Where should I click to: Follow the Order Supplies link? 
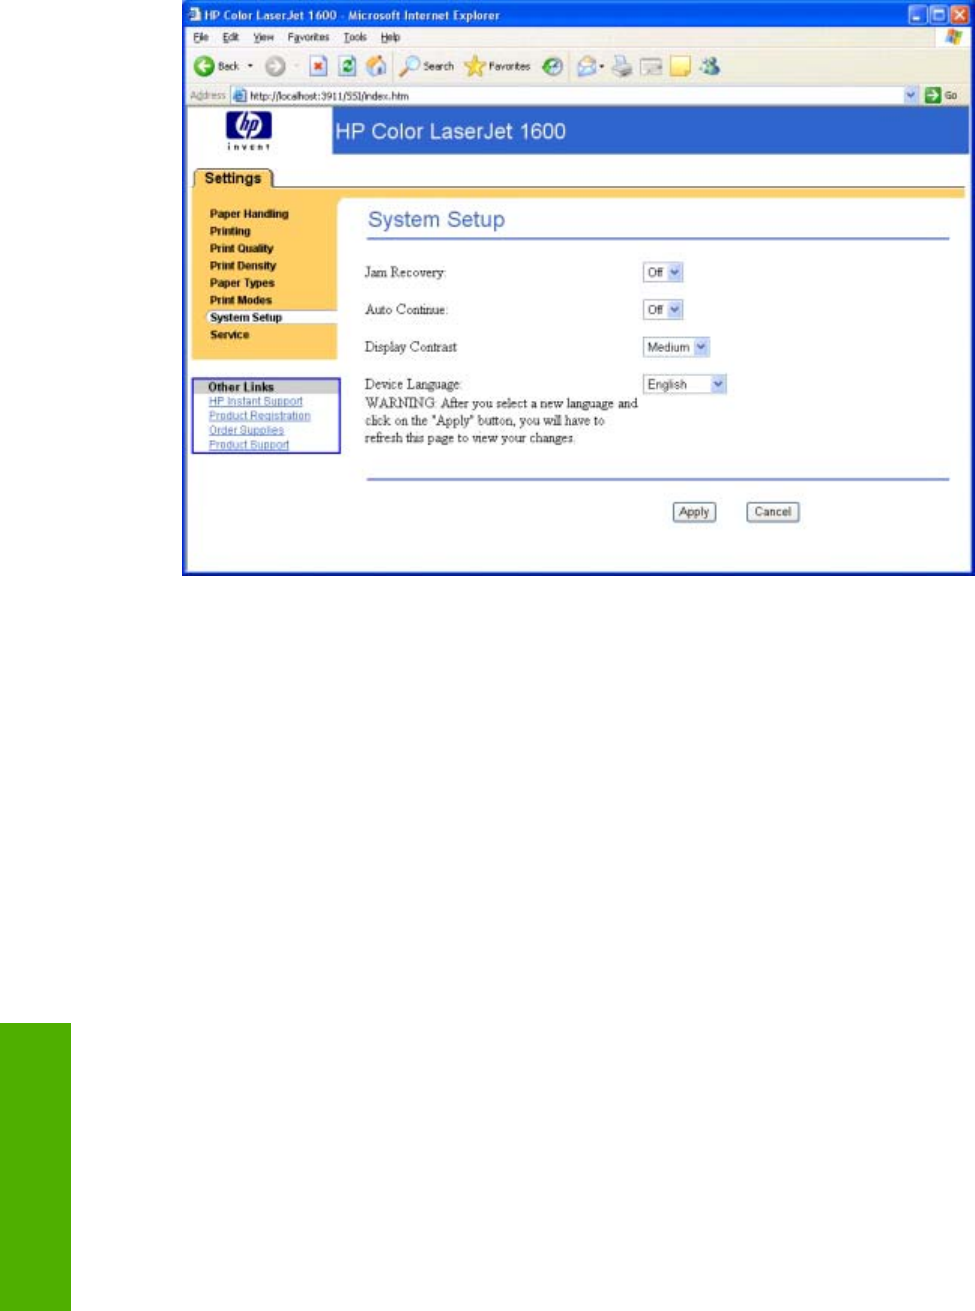[x=246, y=430]
